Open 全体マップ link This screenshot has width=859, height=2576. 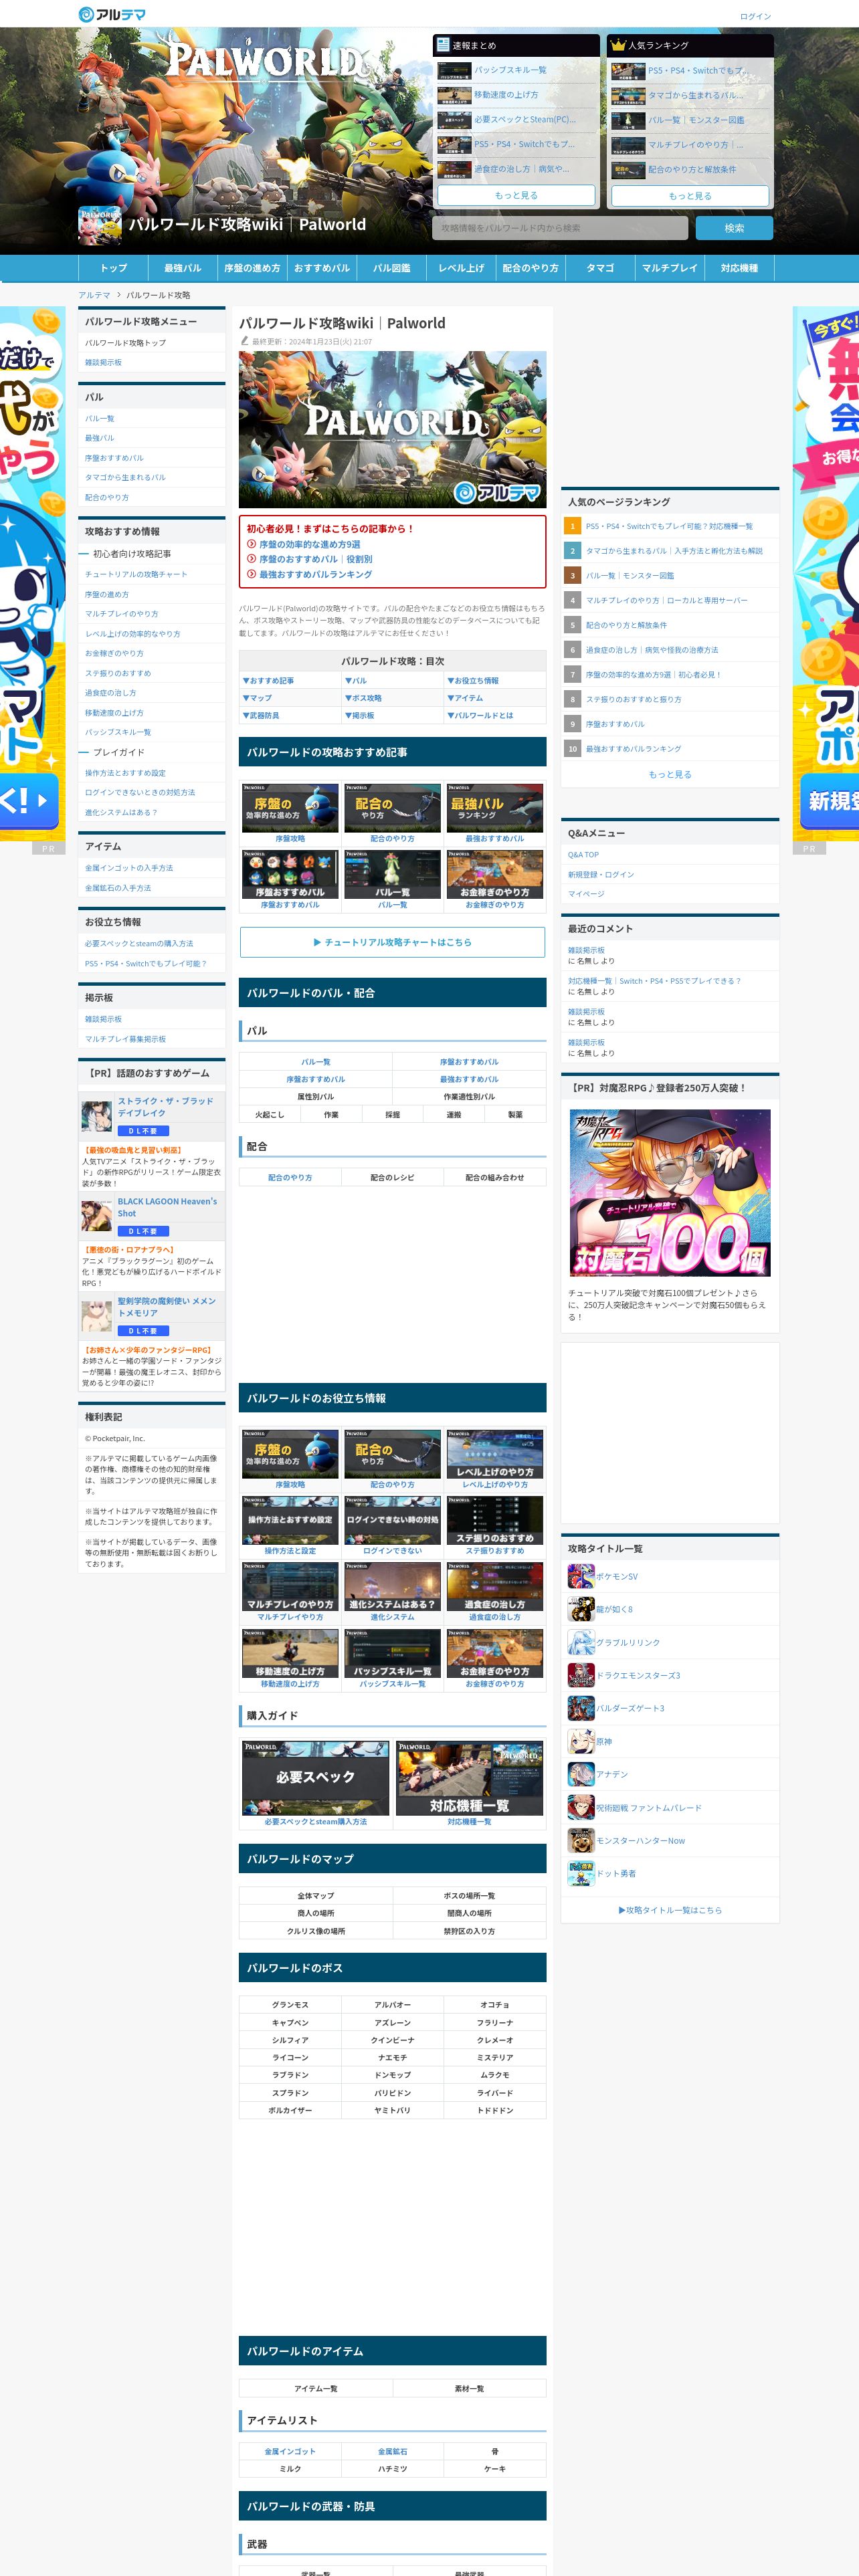[x=316, y=1896]
